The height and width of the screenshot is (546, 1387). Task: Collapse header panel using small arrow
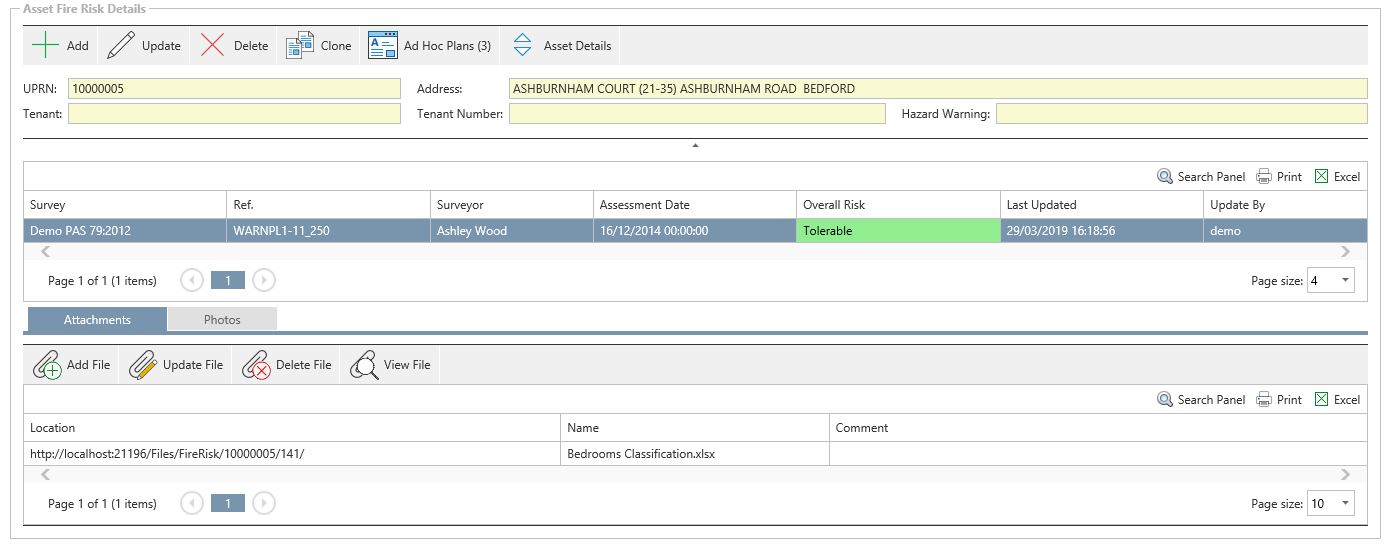(x=695, y=146)
